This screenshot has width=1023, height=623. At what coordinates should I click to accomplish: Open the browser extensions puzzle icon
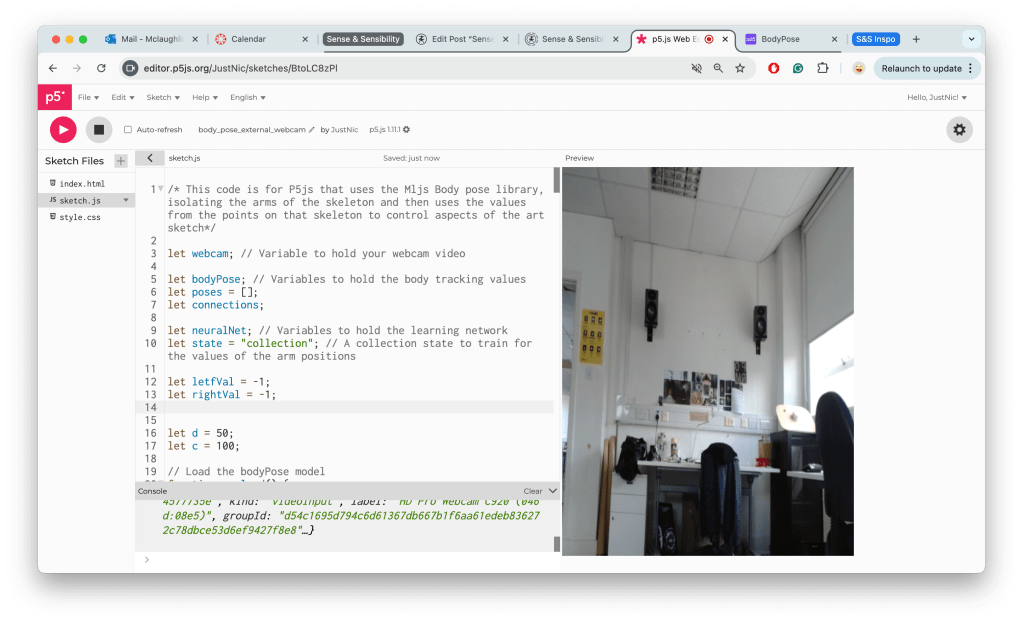tap(822, 68)
